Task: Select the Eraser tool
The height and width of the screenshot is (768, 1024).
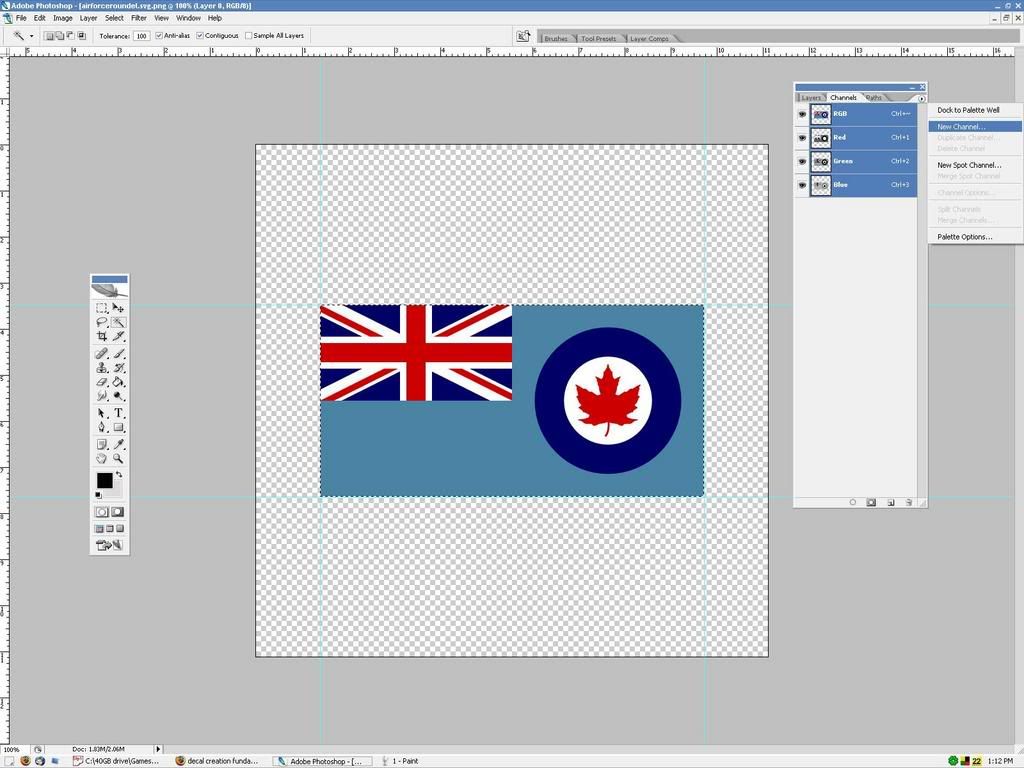Action: pyautogui.click(x=102, y=382)
